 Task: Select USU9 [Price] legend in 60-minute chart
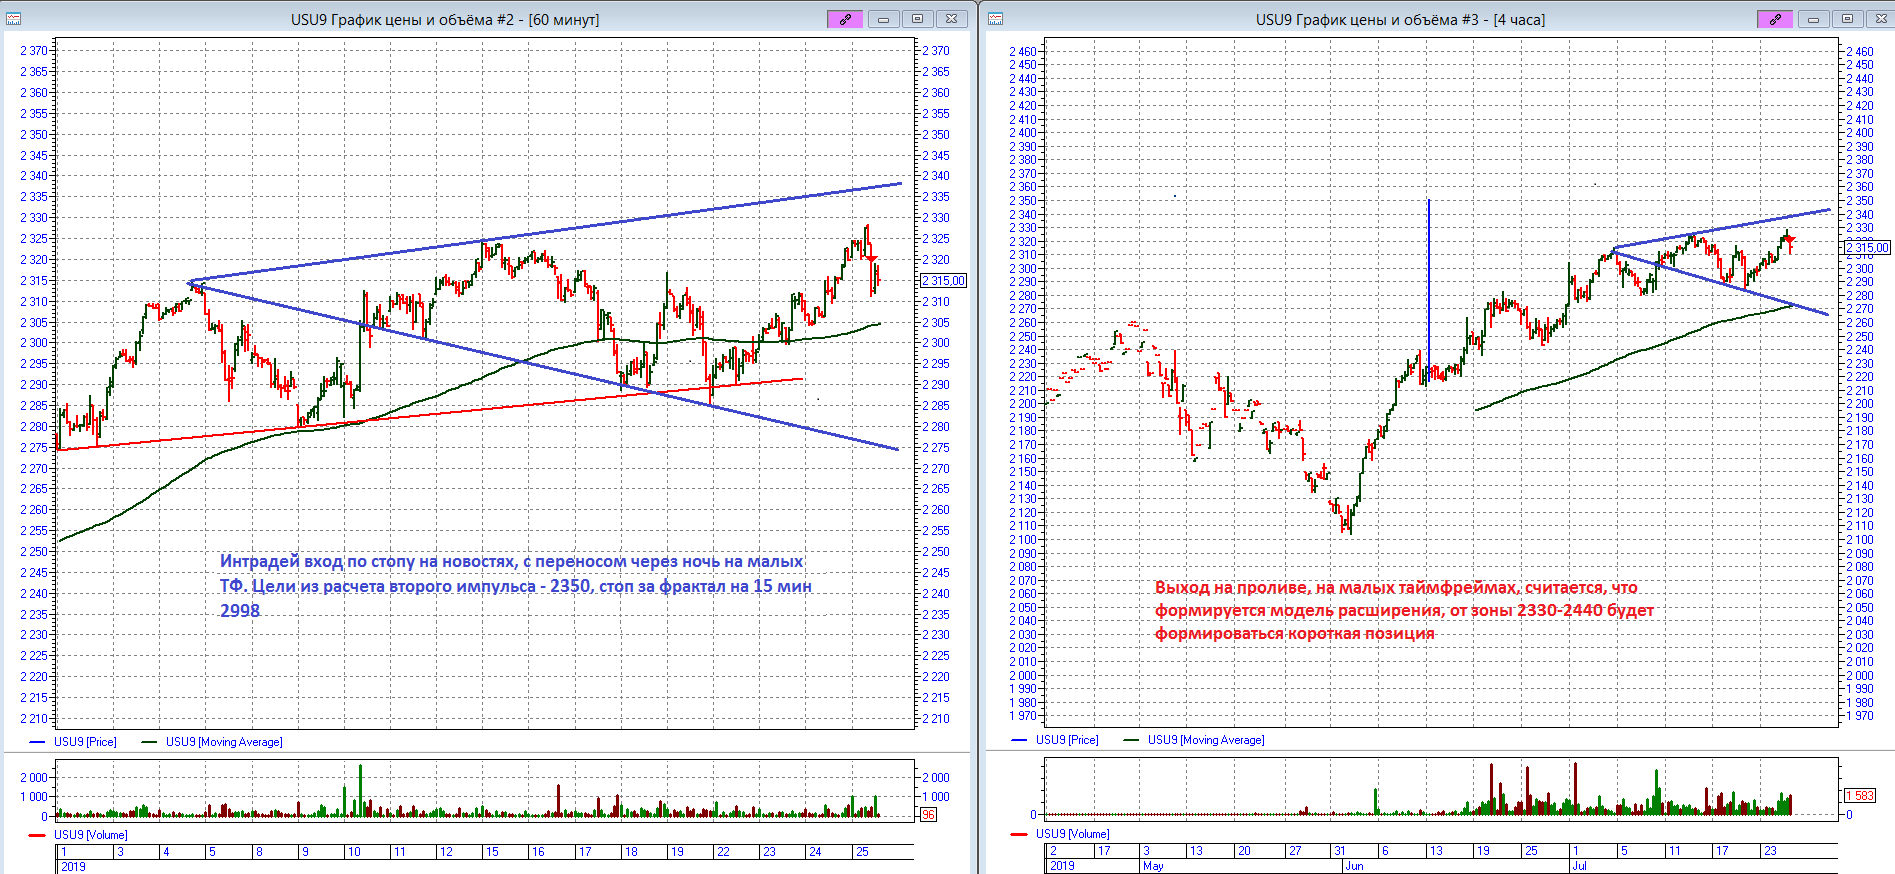tap(84, 742)
